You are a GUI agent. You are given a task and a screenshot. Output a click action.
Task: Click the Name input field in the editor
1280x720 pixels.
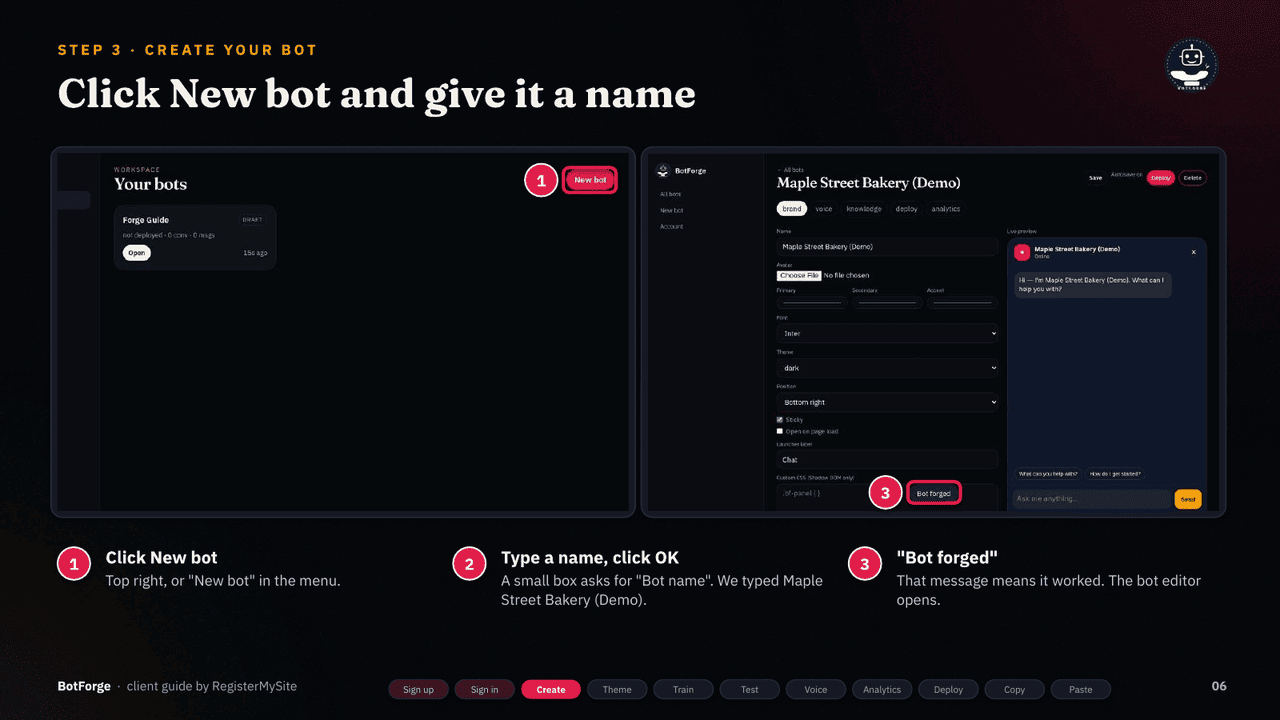point(887,246)
